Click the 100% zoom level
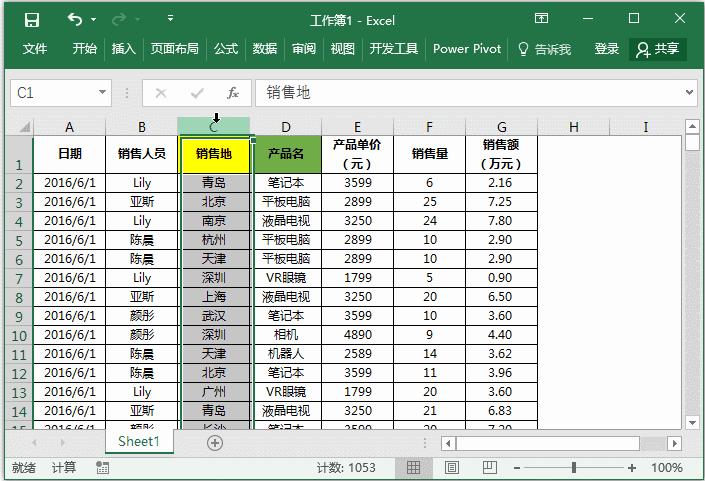 (x=667, y=468)
